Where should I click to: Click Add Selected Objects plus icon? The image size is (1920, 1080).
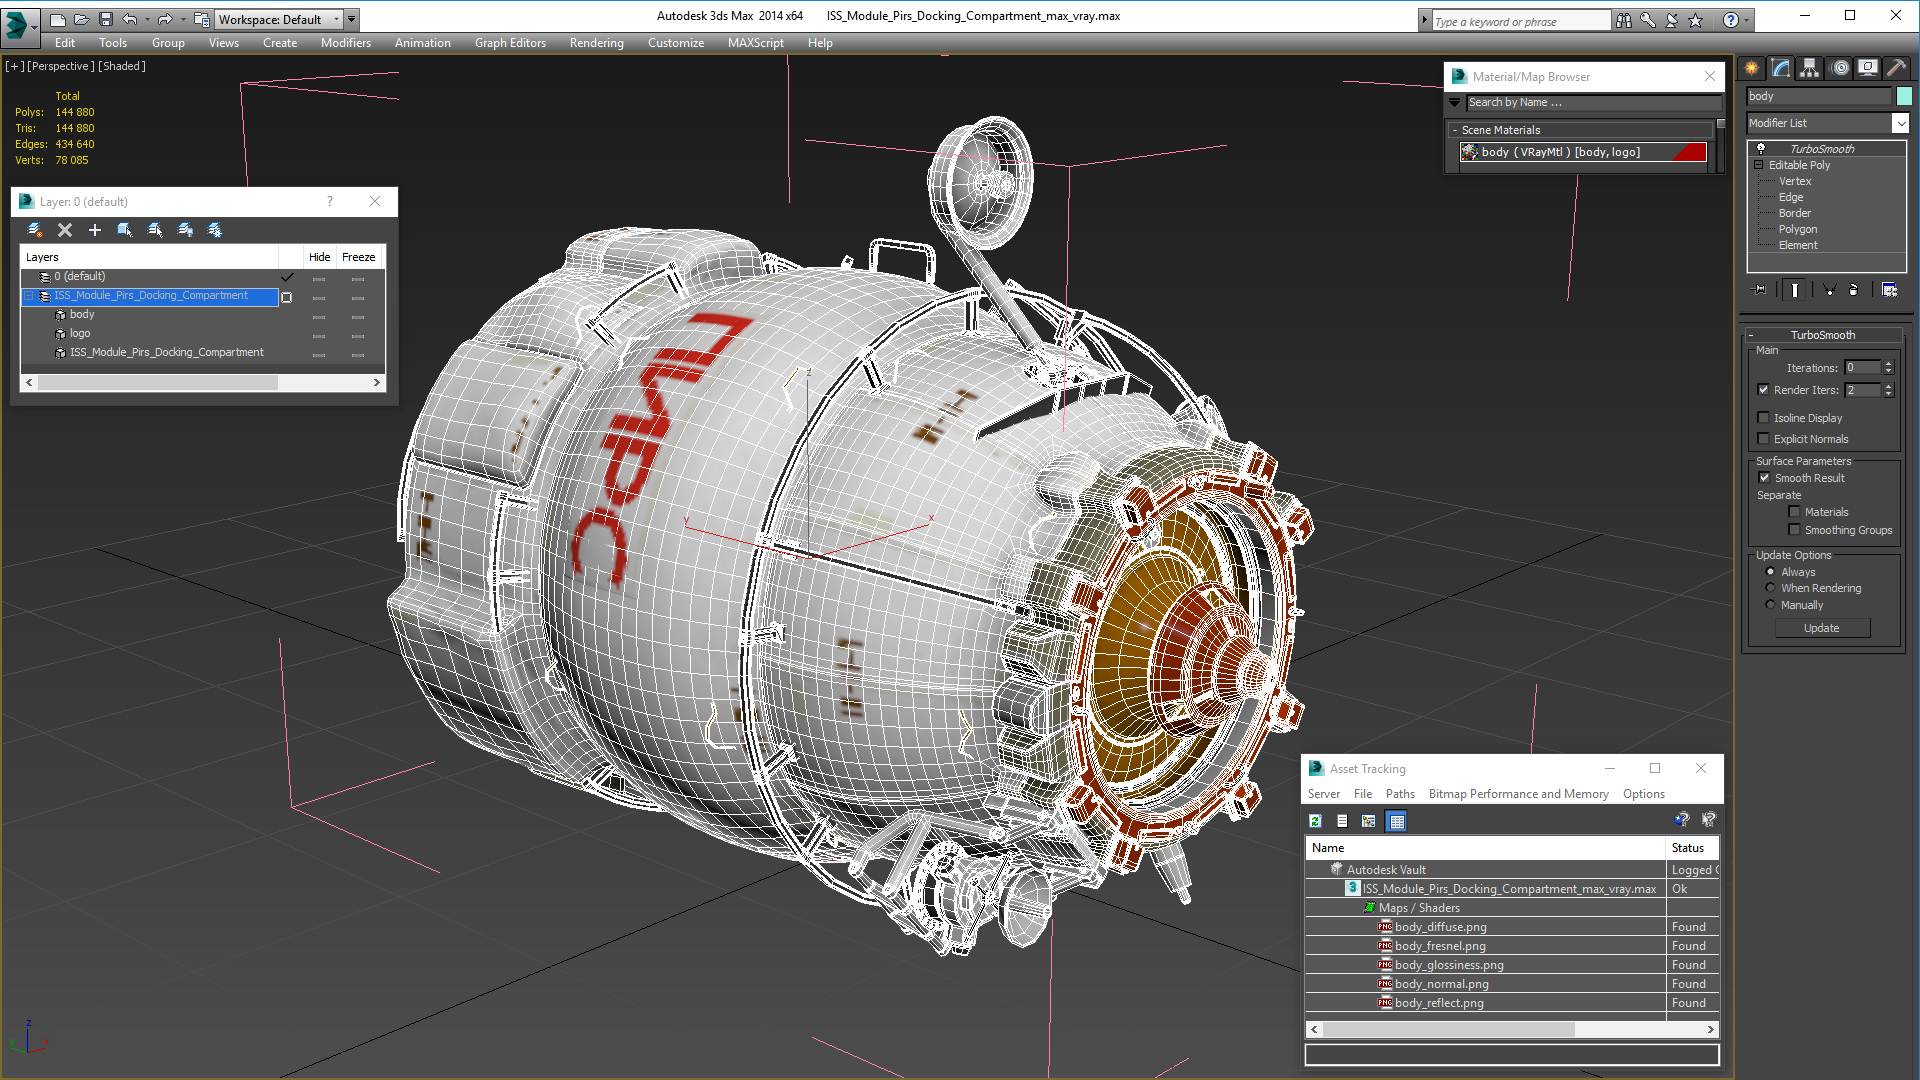95,230
